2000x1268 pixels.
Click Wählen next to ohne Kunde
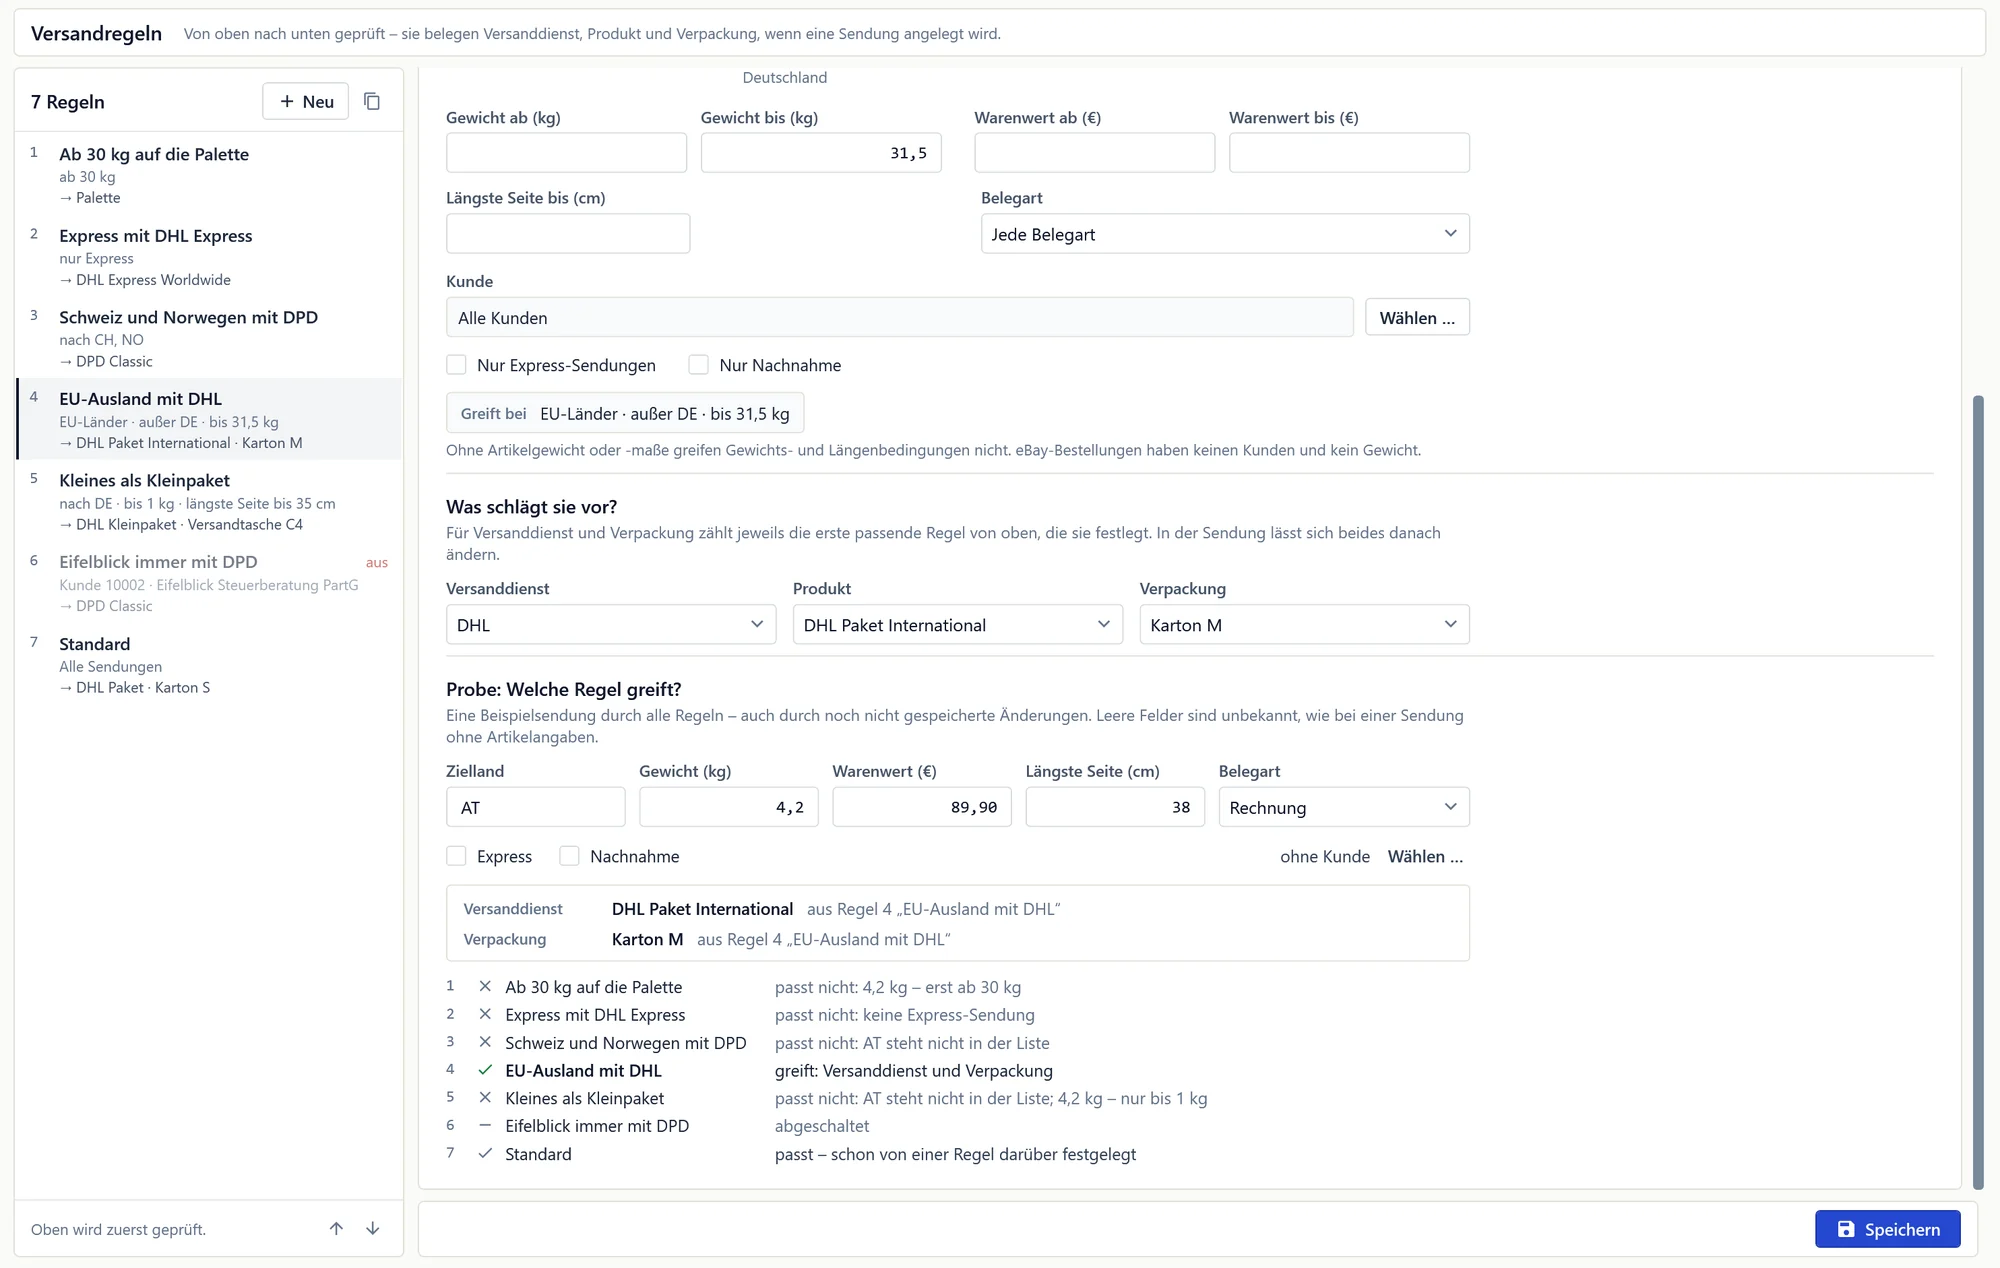click(1425, 856)
